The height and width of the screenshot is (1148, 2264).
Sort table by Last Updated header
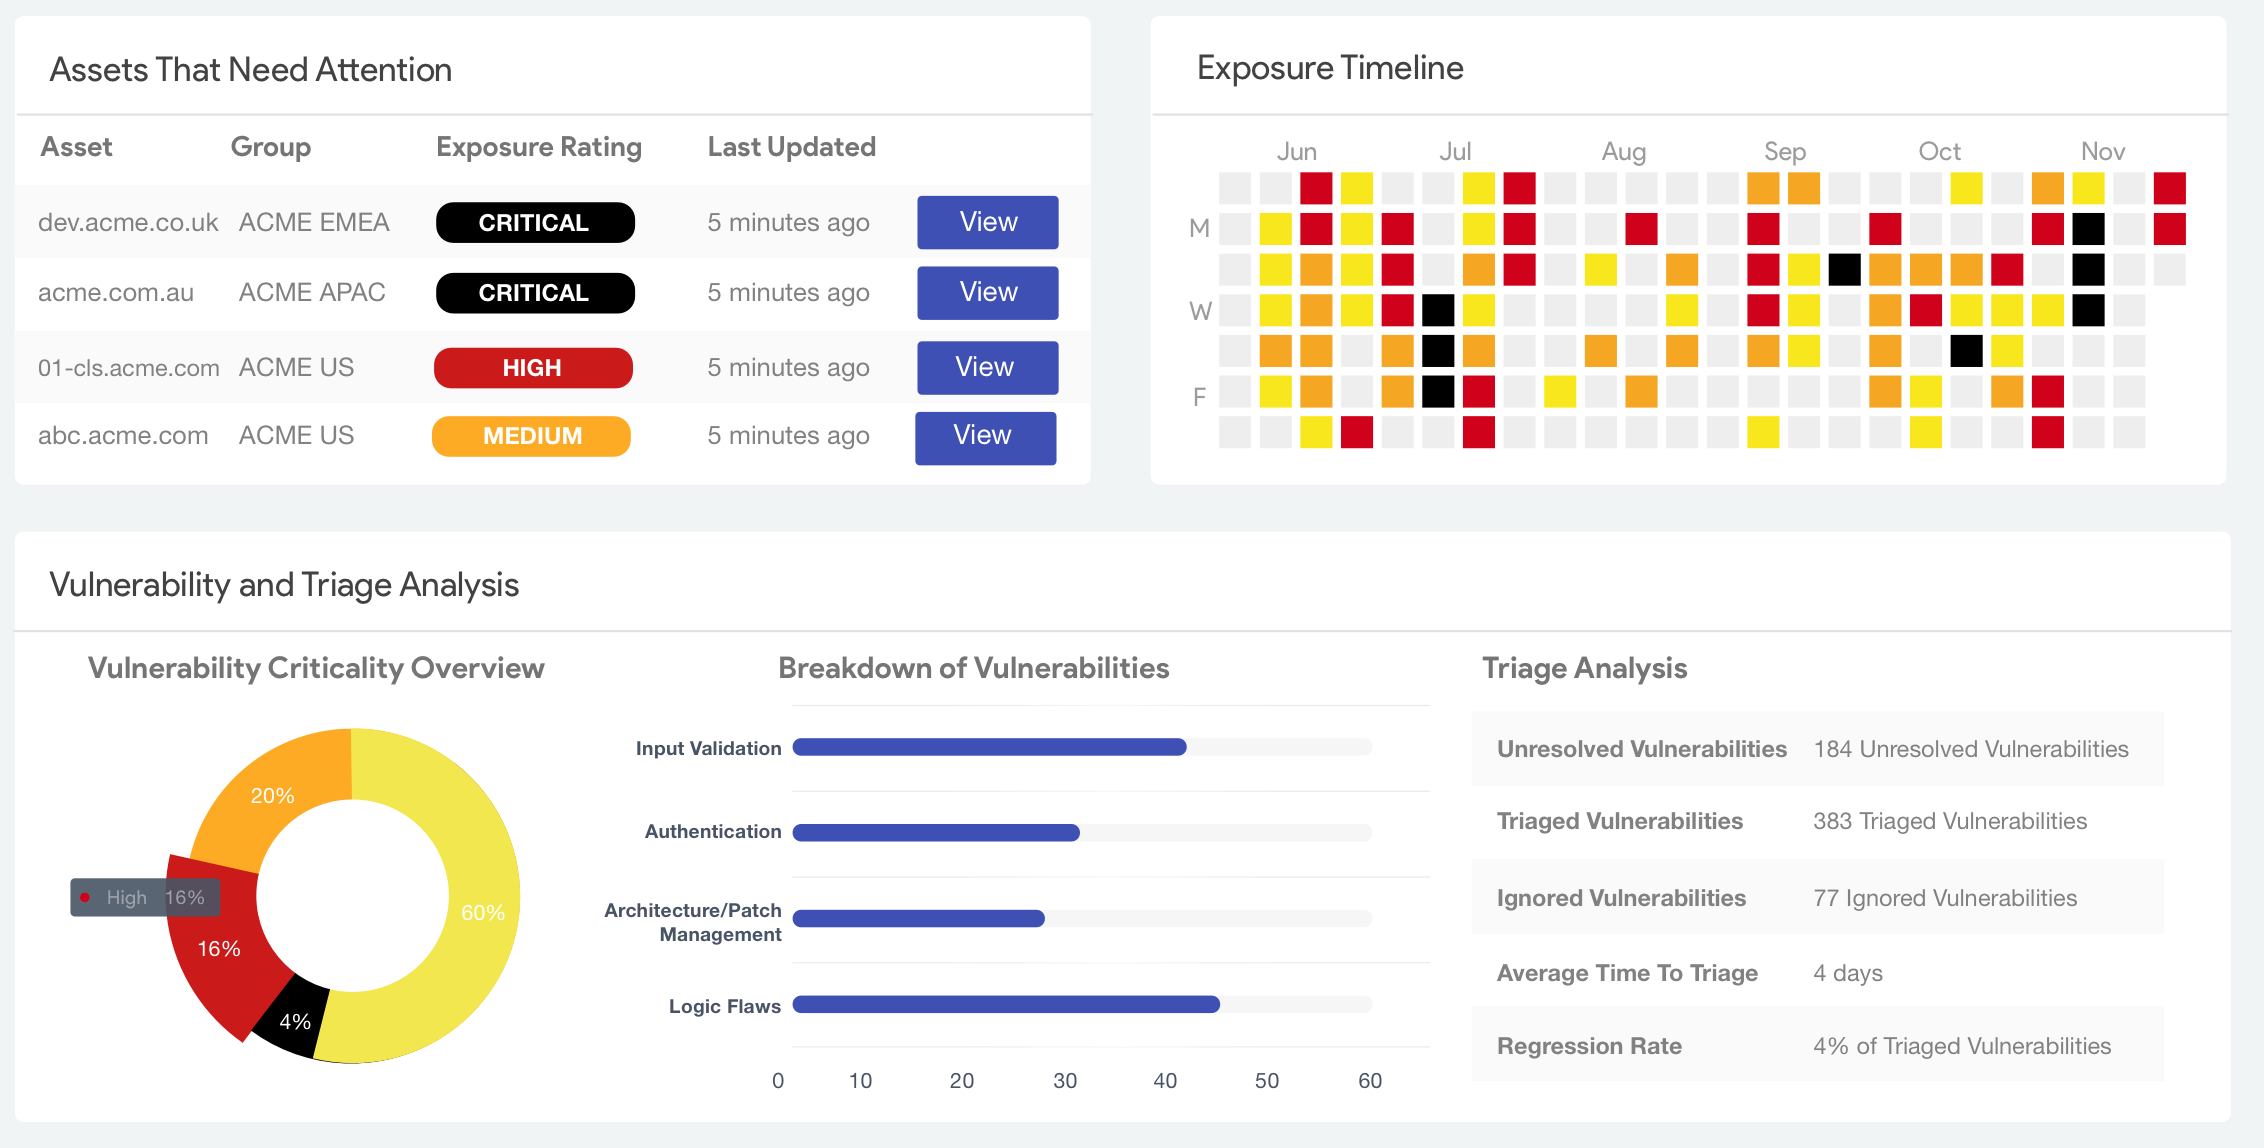[791, 147]
